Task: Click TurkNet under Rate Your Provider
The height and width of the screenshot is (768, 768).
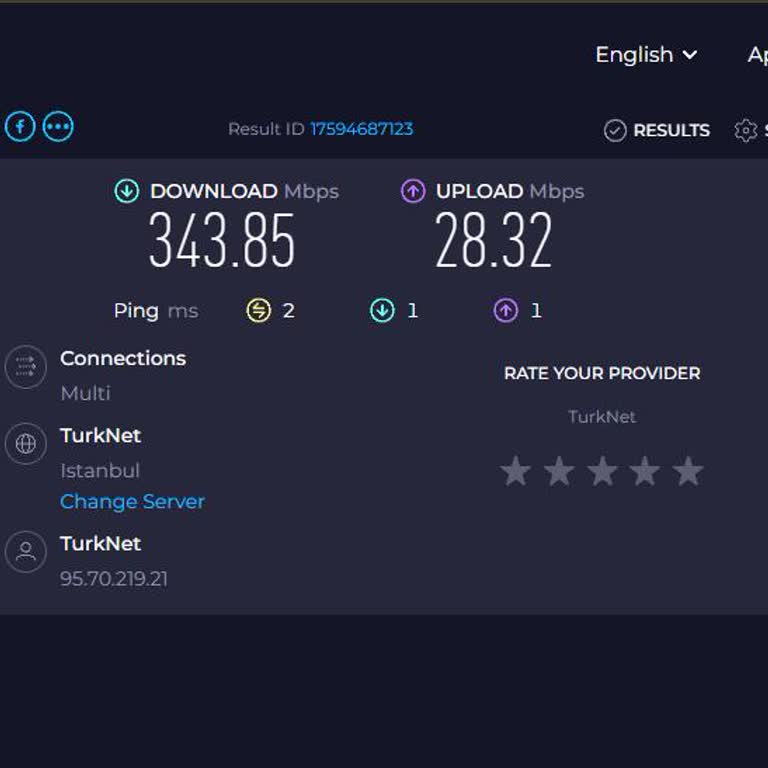Action: (602, 417)
